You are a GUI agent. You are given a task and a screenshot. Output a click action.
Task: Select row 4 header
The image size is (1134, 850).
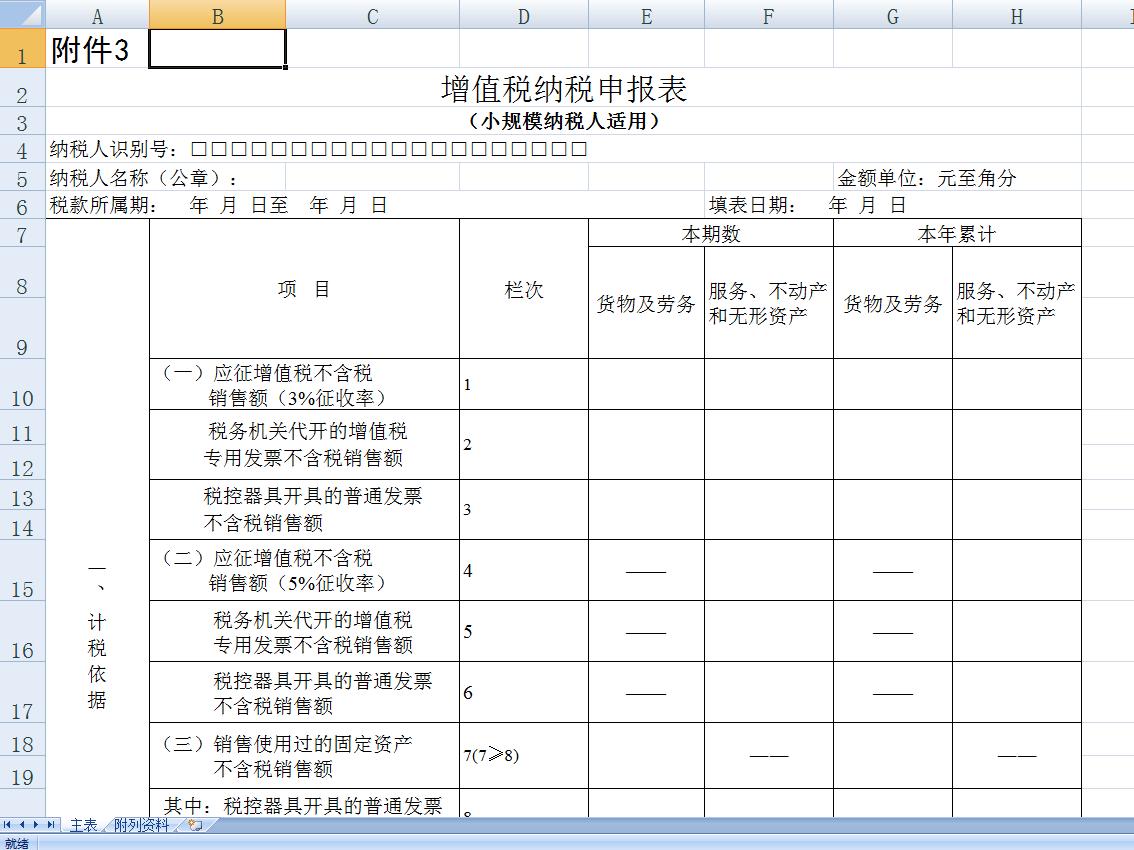pyautogui.click(x=22, y=149)
